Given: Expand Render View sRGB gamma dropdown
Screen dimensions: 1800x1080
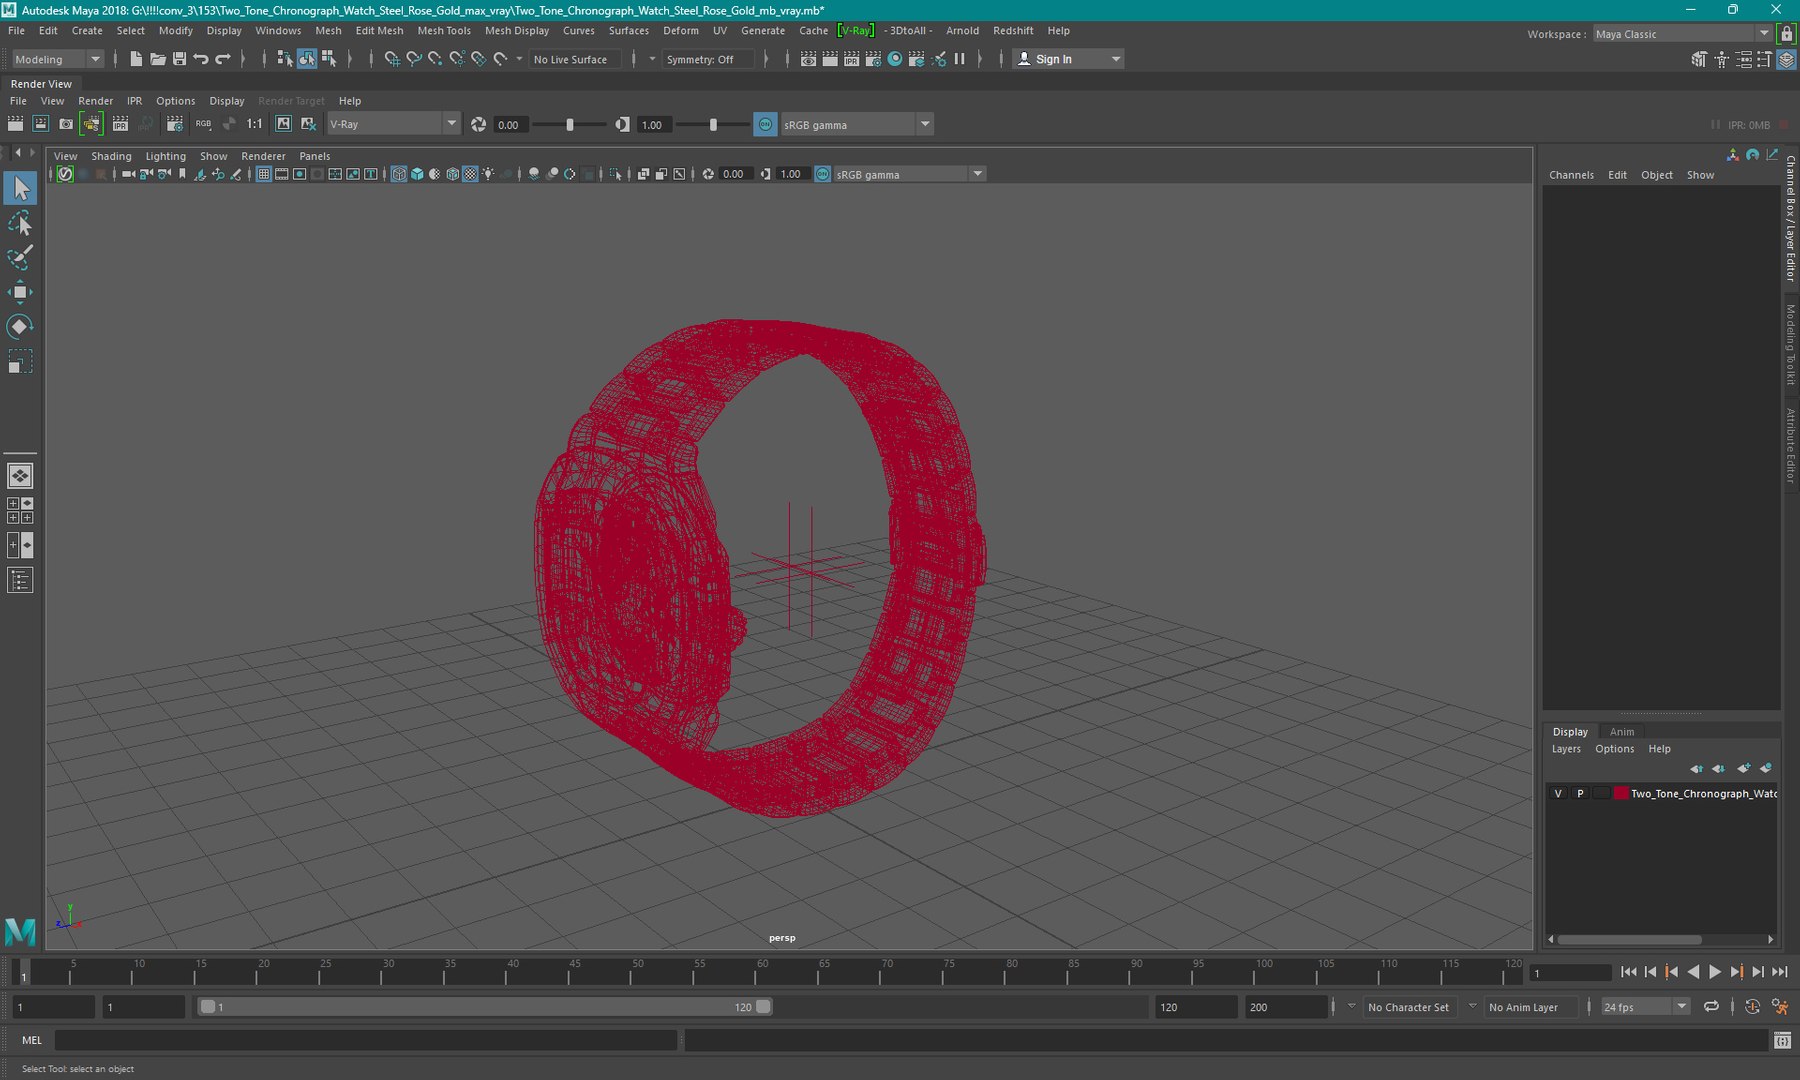Looking at the screenshot, I should pos(856,124).
